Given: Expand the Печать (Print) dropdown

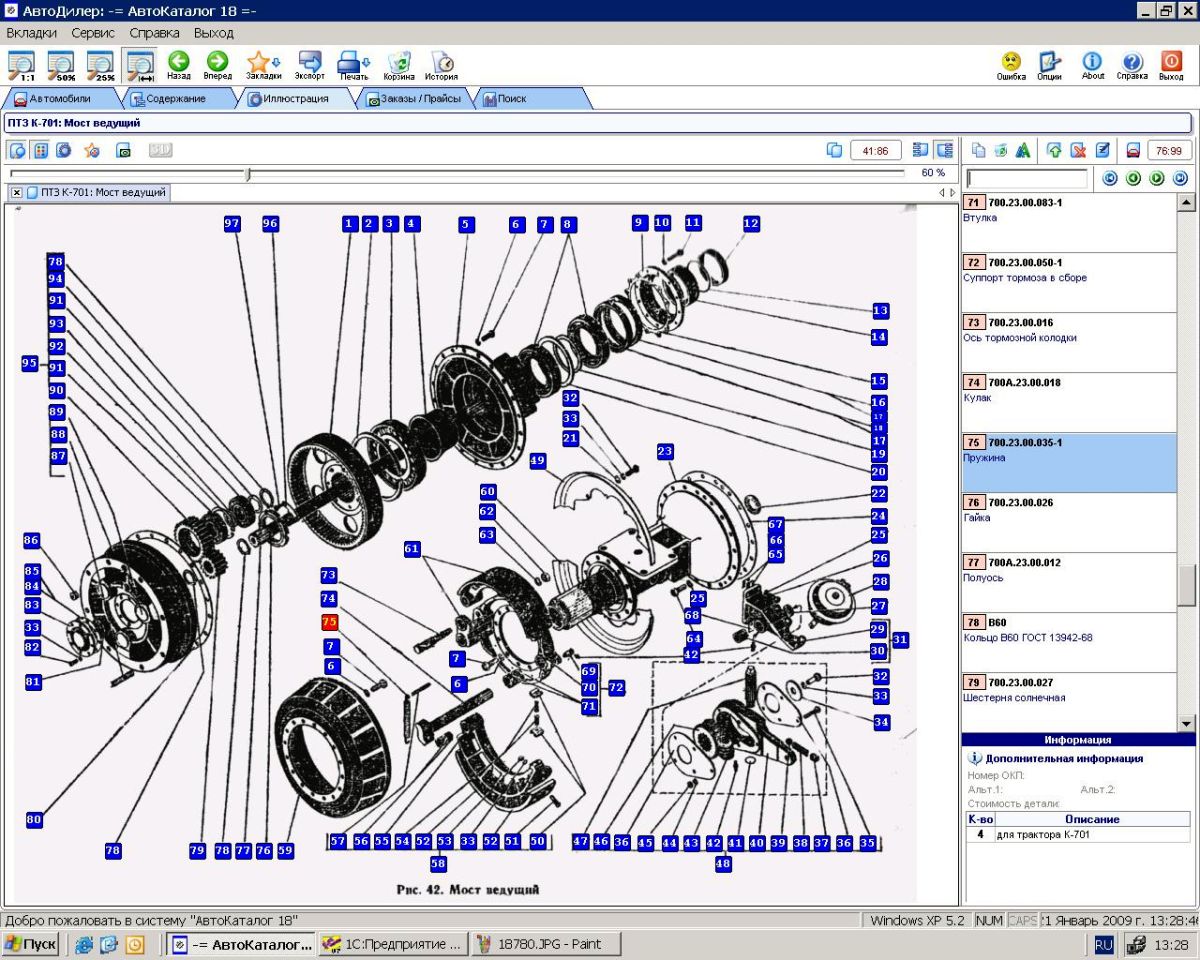Looking at the screenshot, I should 366,62.
